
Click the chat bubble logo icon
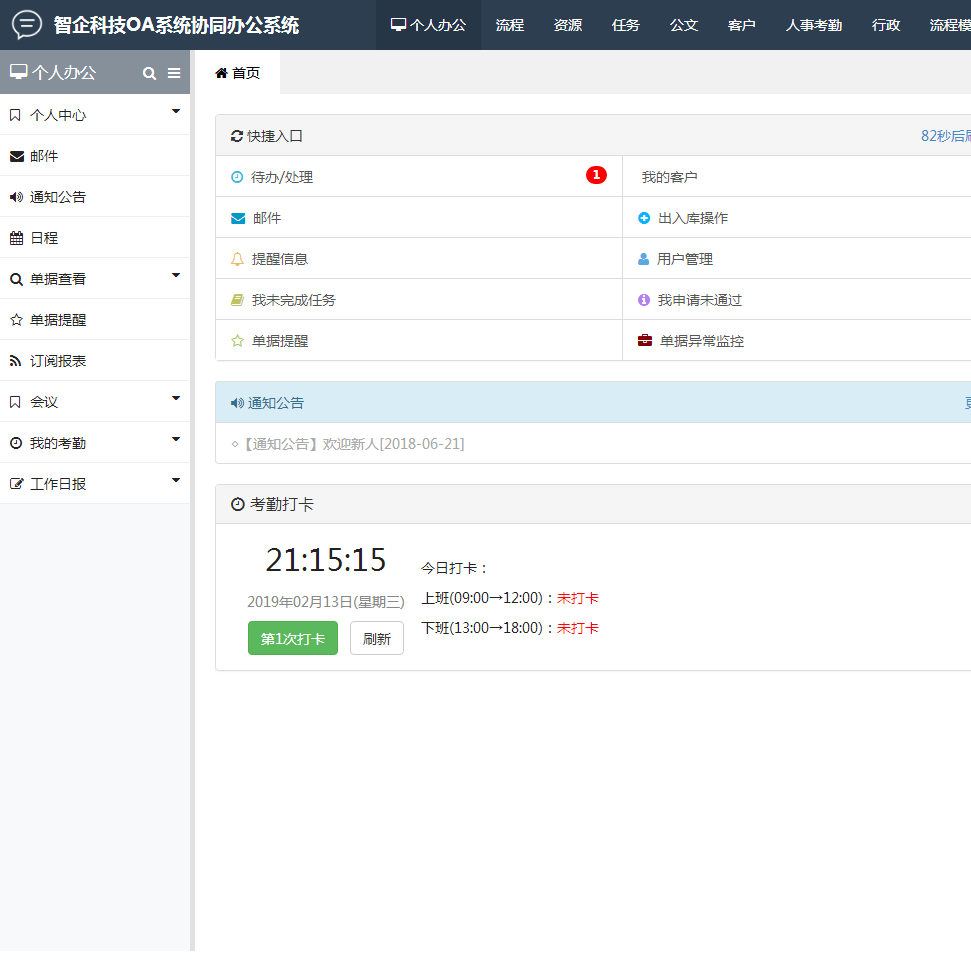(27, 24)
